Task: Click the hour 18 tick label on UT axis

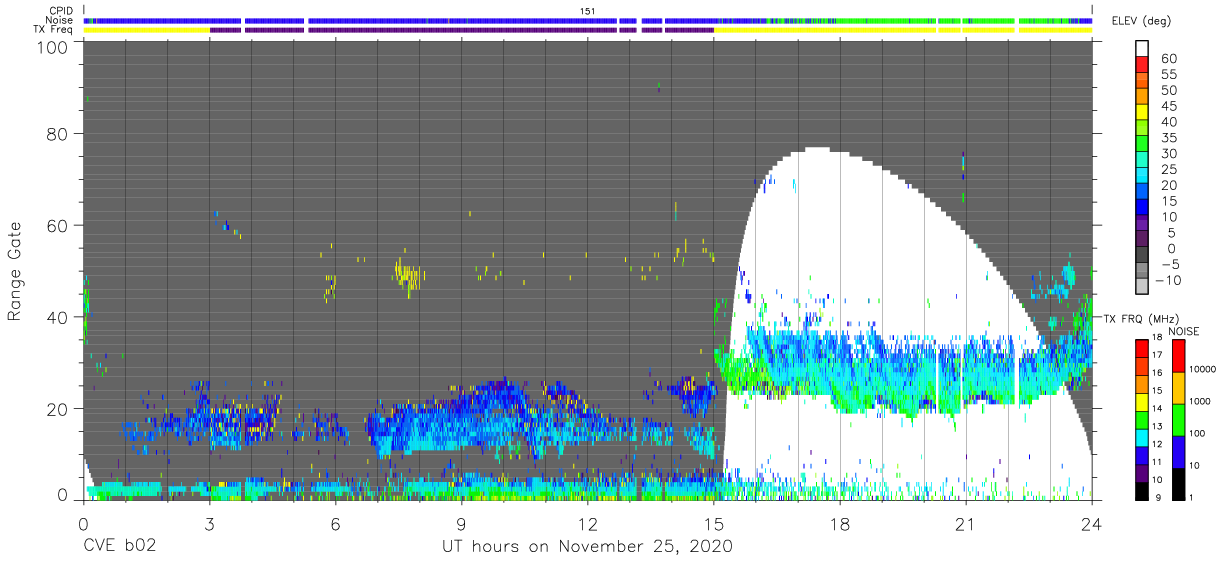Action: 840,524
